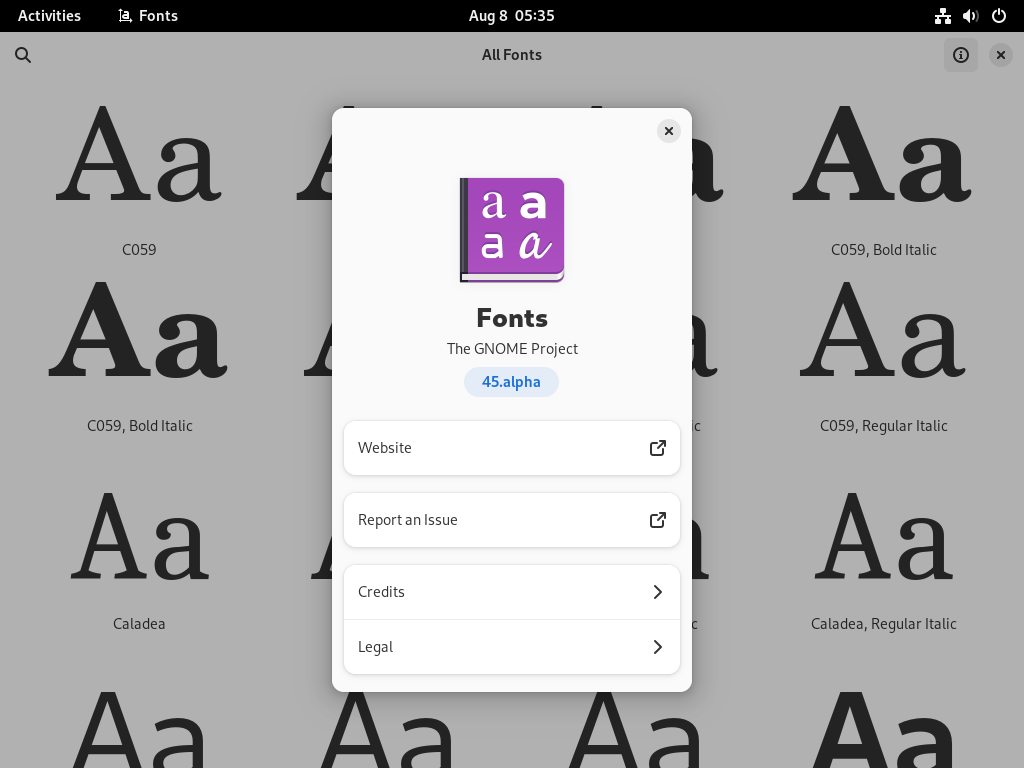Screen dimensions: 1024x768
Task: Click The GNOME Project developer name
Action: coord(512,349)
